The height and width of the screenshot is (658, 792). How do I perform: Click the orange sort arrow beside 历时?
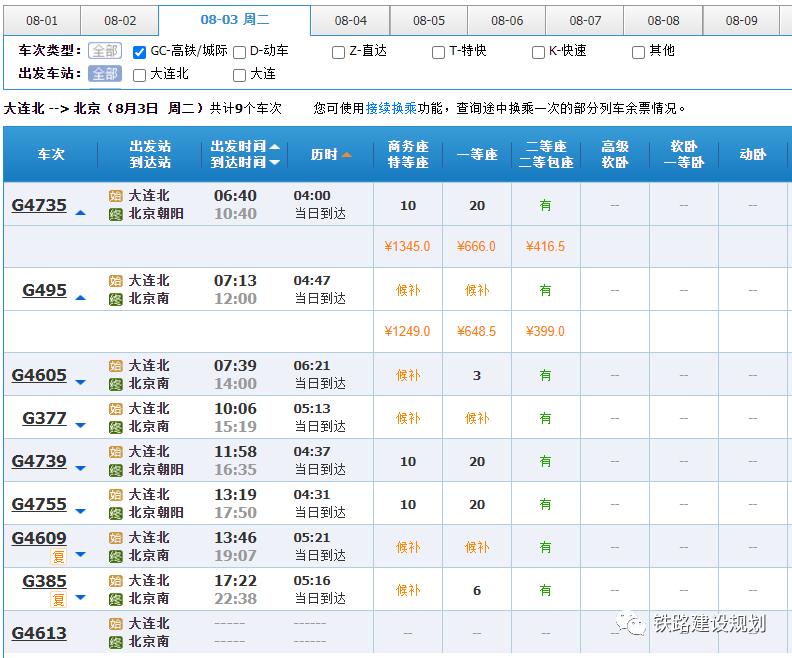[346, 155]
